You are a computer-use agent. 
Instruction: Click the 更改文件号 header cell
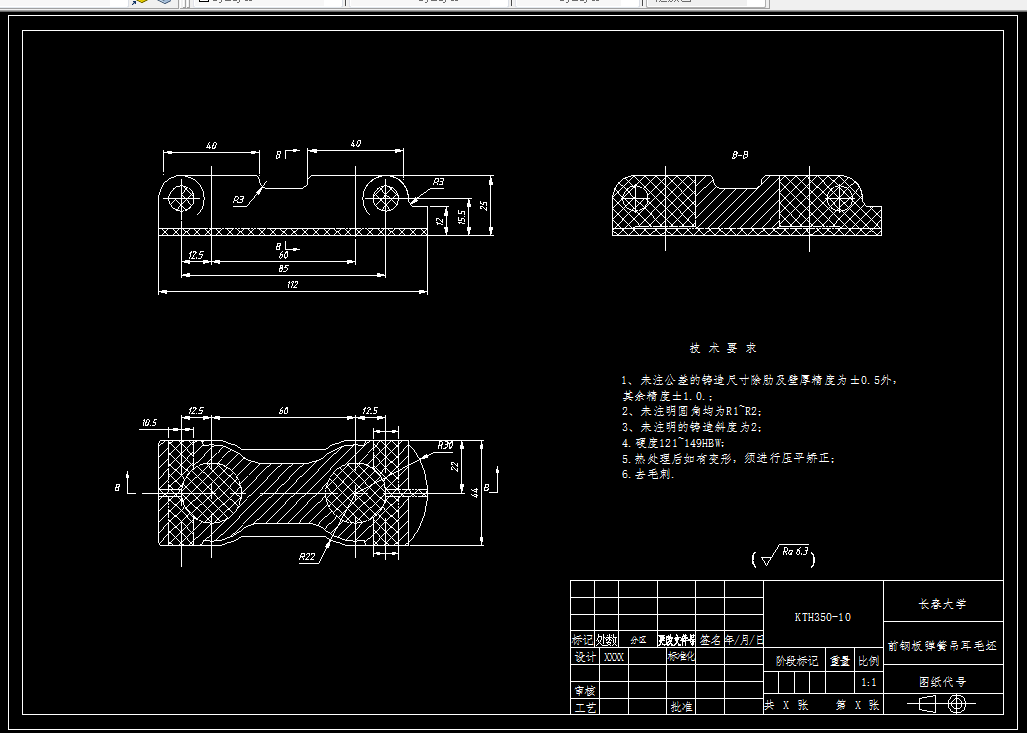(x=677, y=640)
